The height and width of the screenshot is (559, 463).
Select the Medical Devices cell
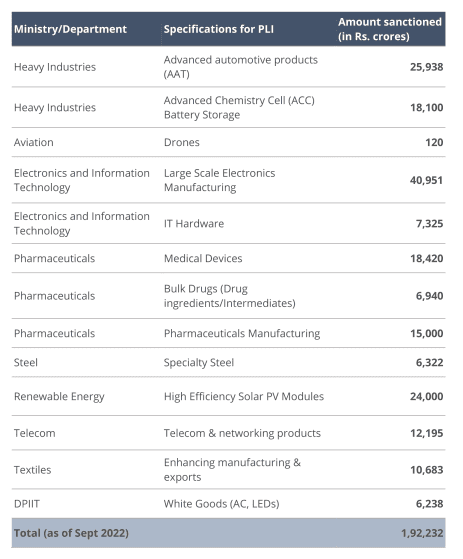[203, 258]
